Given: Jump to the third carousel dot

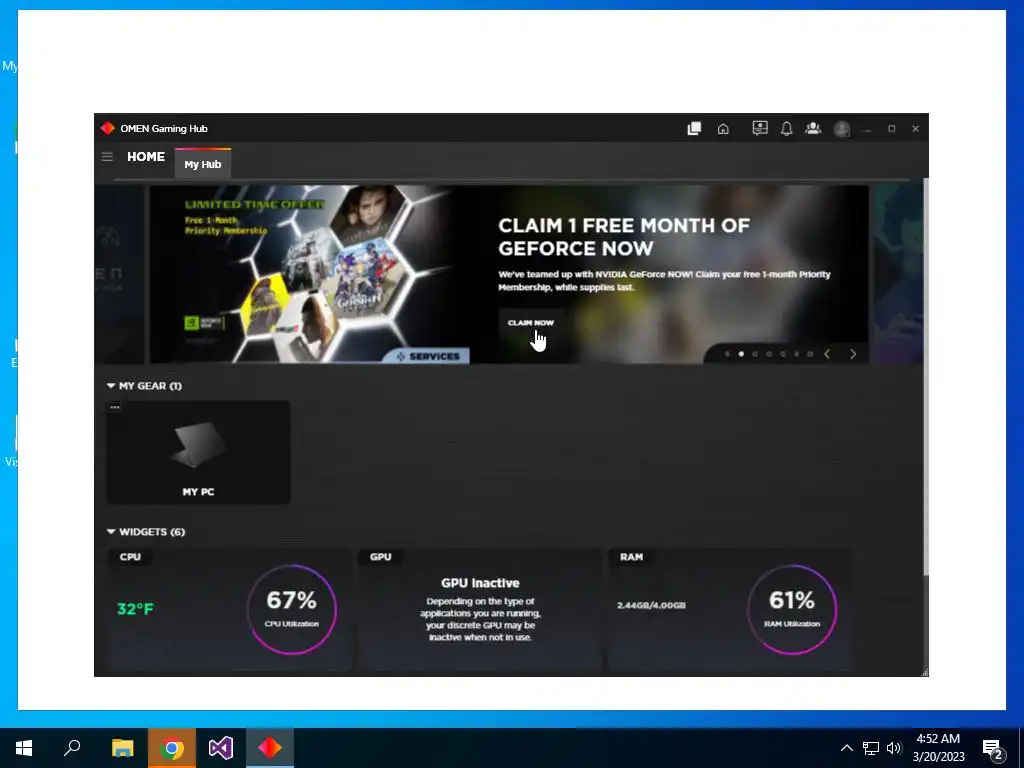Looking at the screenshot, I should (x=755, y=354).
